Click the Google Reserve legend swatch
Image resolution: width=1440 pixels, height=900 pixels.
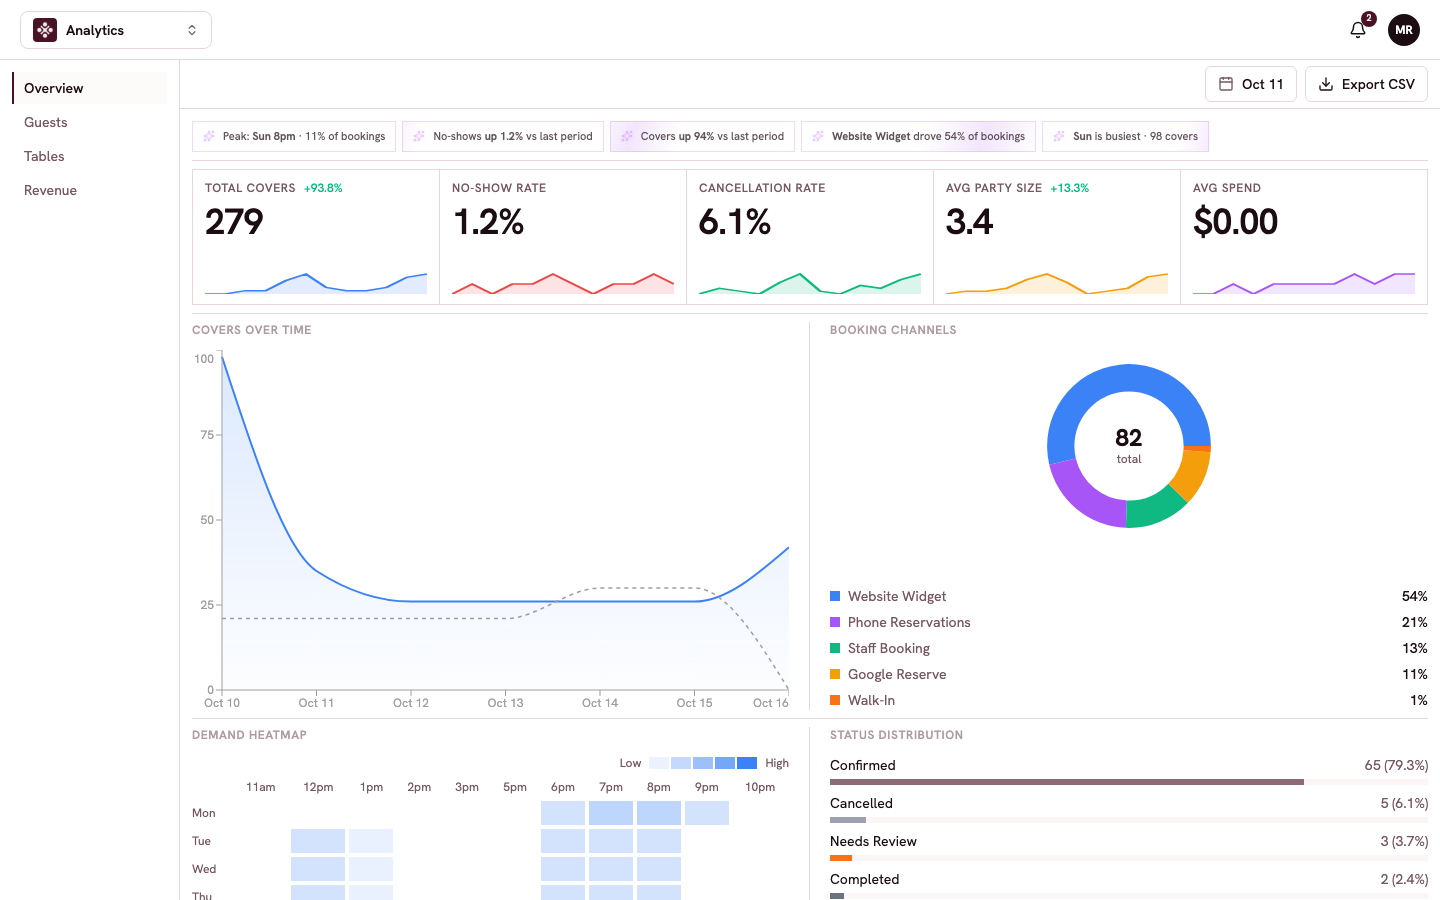835,674
